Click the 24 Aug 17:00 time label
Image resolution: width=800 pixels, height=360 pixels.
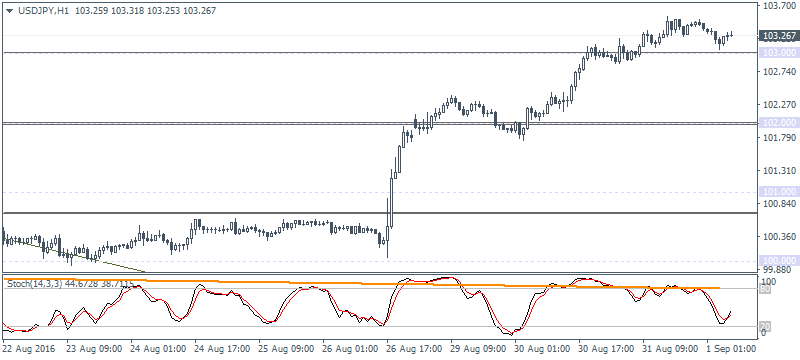click(x=222, y=349)
